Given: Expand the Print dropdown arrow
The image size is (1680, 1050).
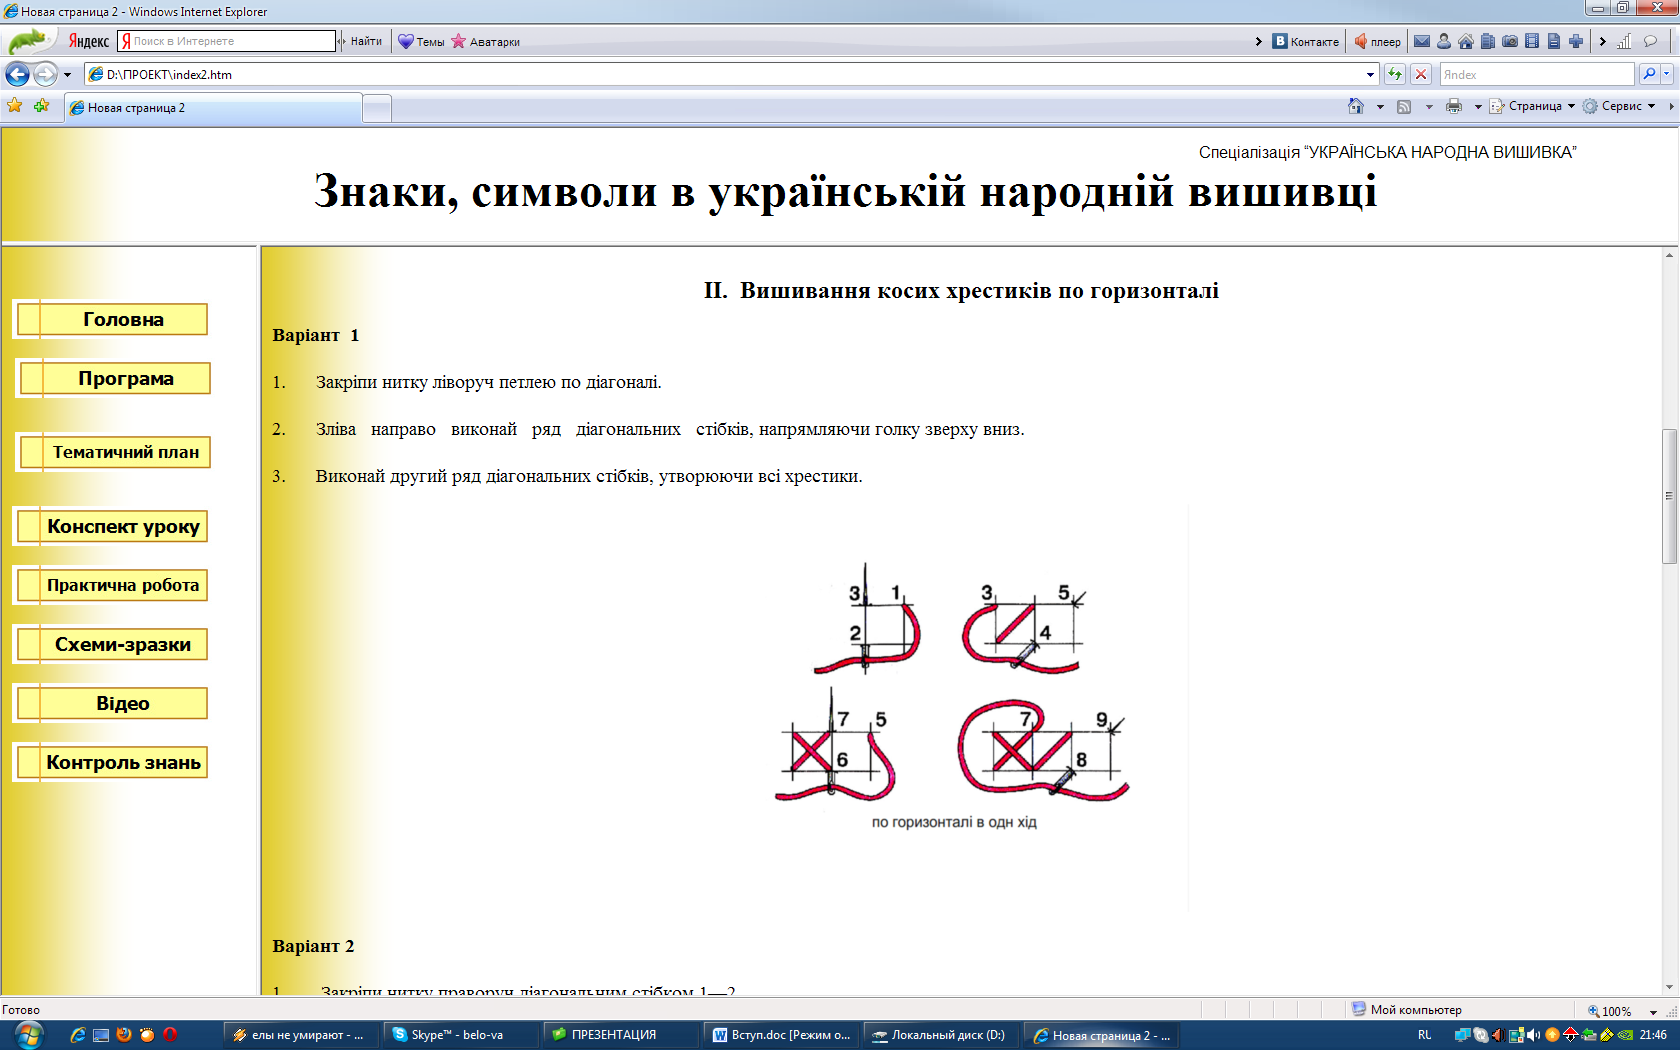Looking at the screenshot, I should pos(1478,106).
